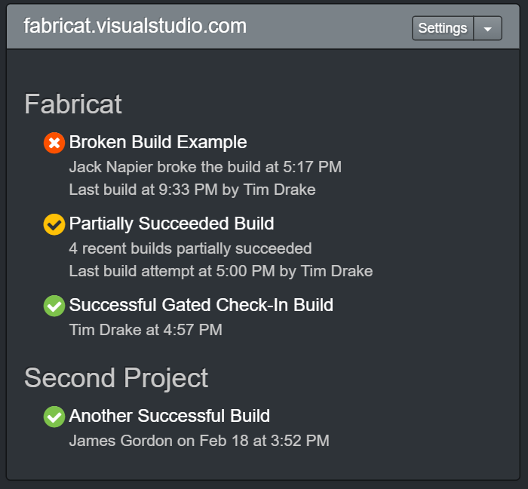Click the Second Project heading
This screenshot has height=489, width=528.
tap(116, 378)
